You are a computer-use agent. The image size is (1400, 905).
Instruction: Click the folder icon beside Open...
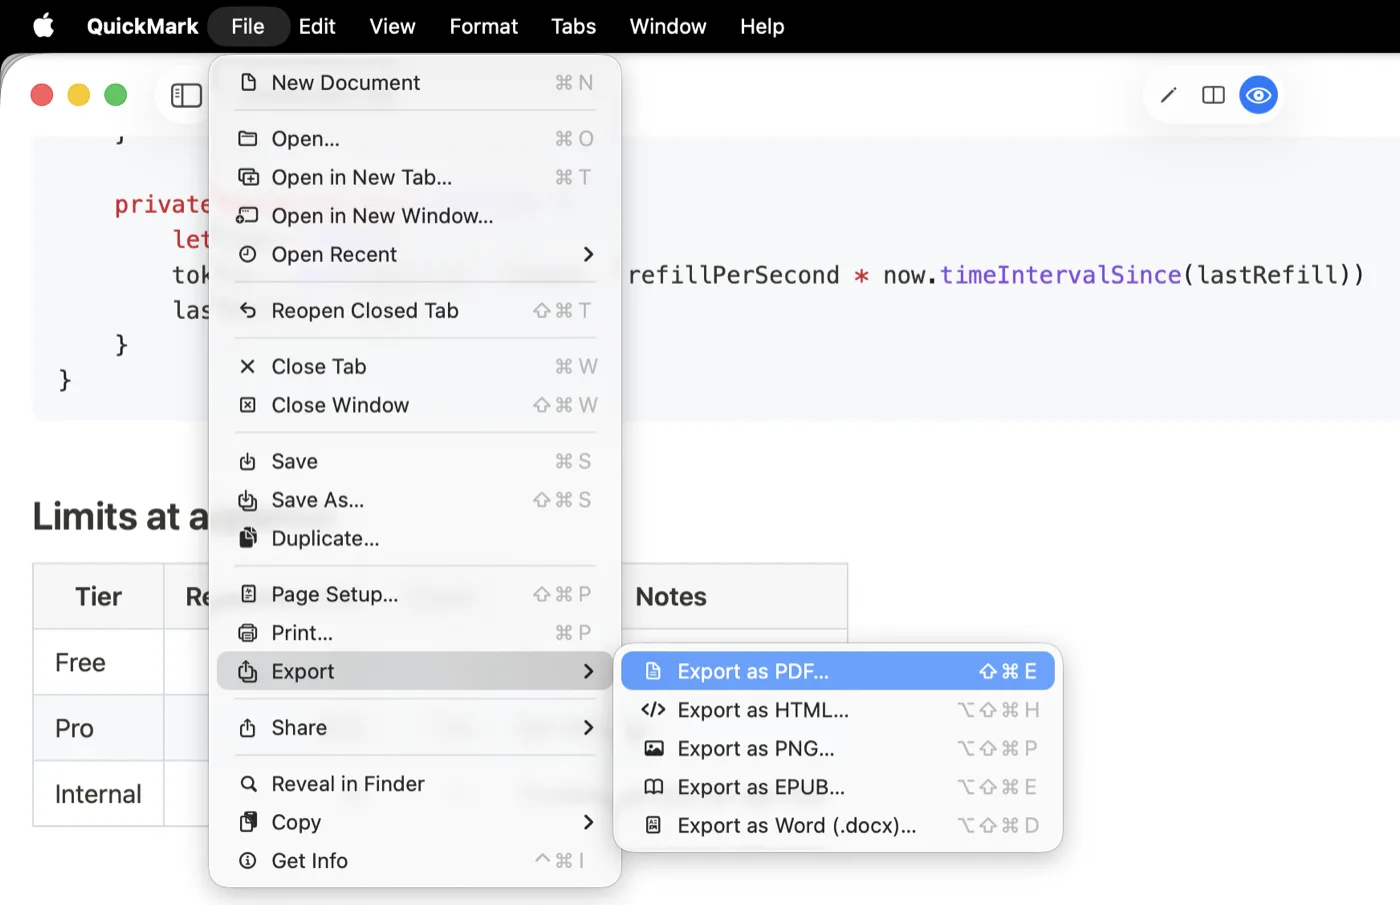tap(248, 138)
